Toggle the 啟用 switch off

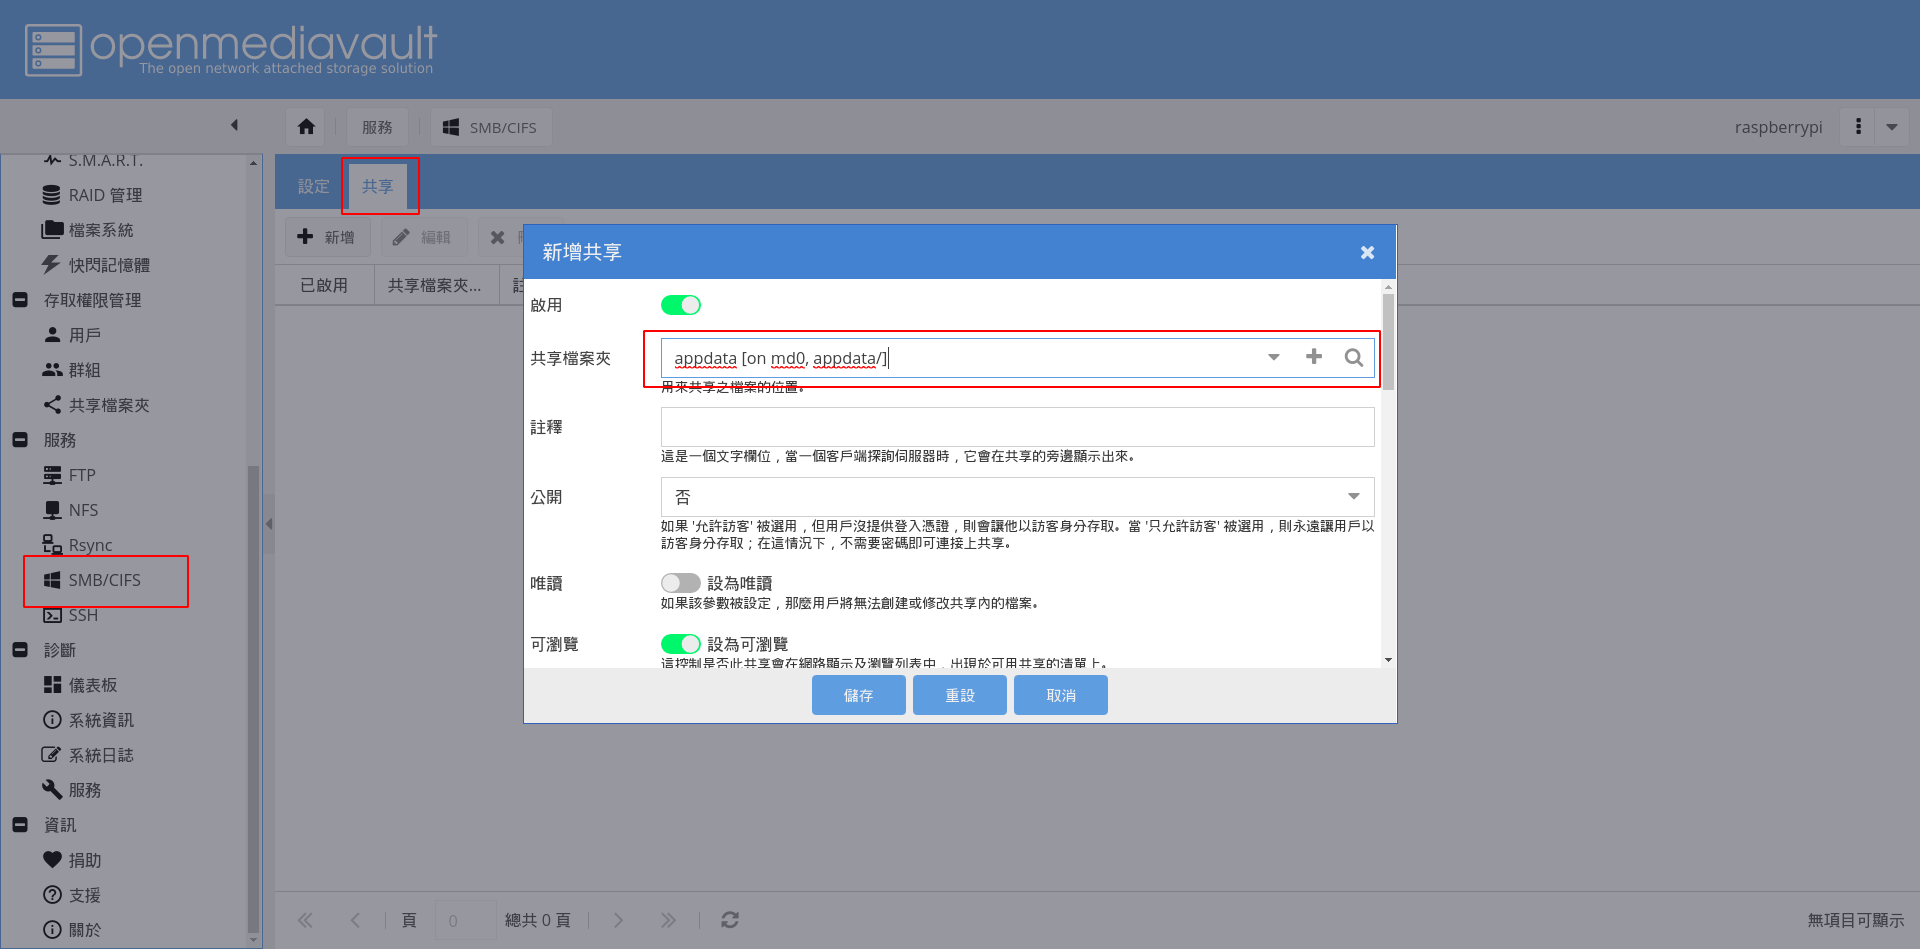(x=681, y=305)
